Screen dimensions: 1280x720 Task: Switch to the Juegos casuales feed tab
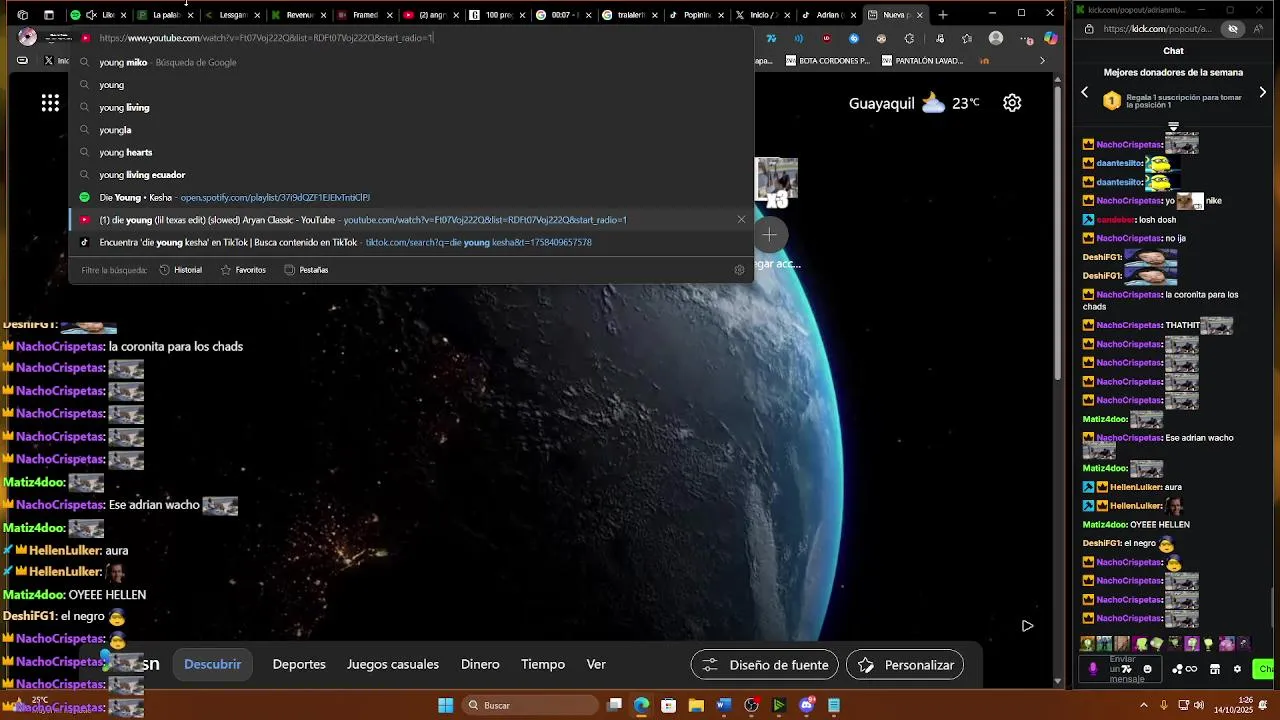[393, 664]
